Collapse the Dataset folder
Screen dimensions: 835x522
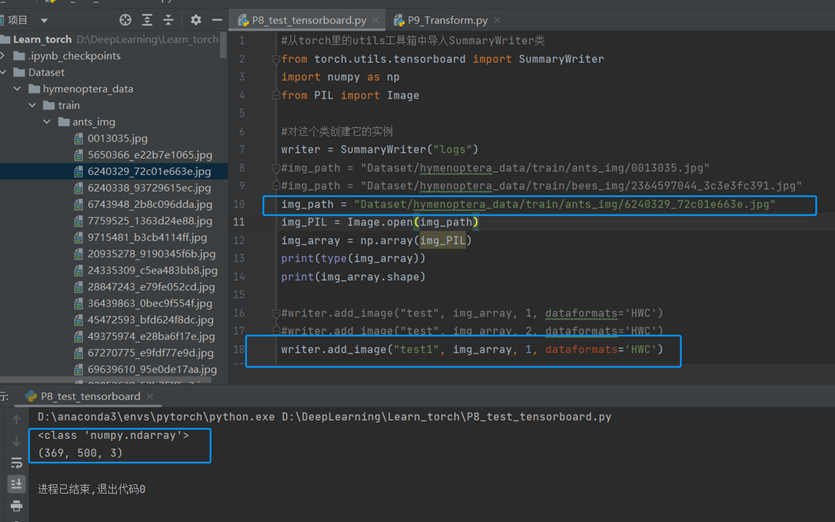[3, 72]
